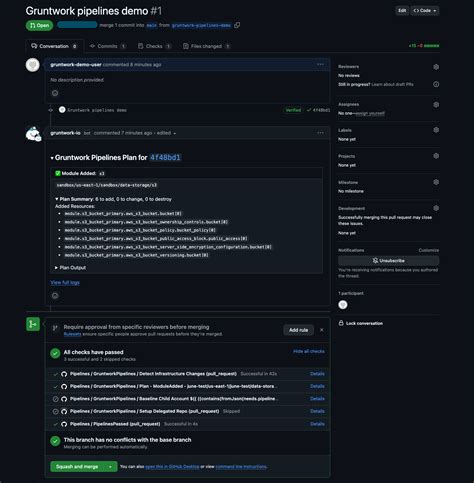The width and height of the screenshot is (474, 483).
Task: Click assign yourself link
Action: [x=370, y=113]
